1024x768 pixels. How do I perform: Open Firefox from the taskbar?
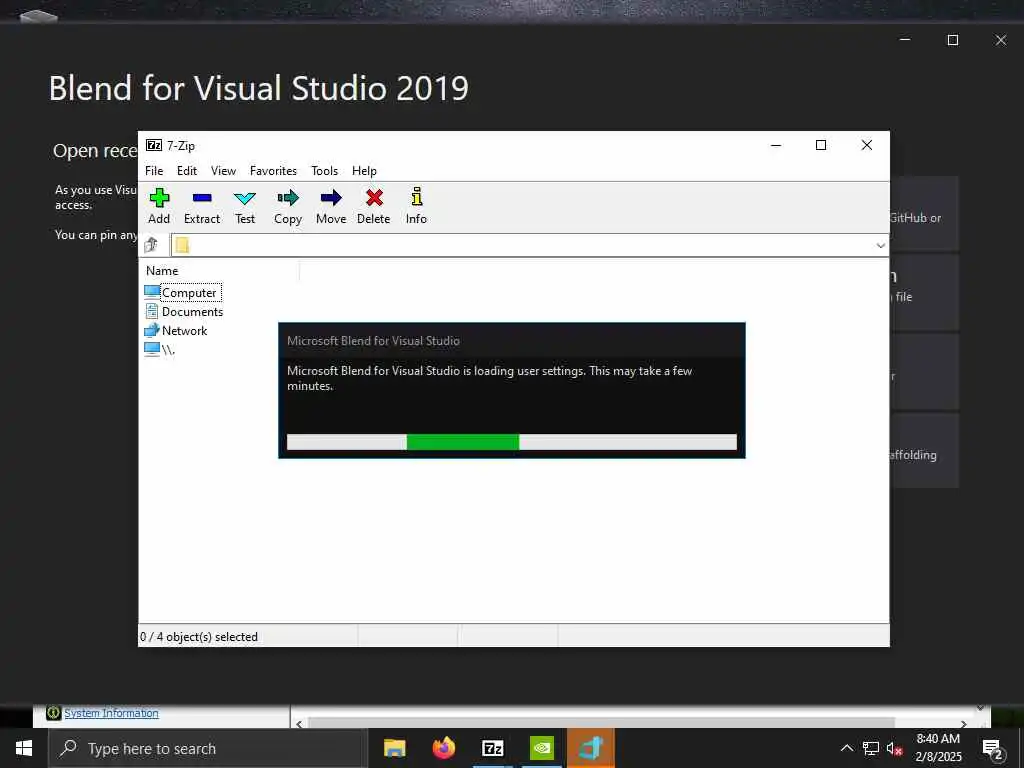pyautogui.click(x=443, y=748)
